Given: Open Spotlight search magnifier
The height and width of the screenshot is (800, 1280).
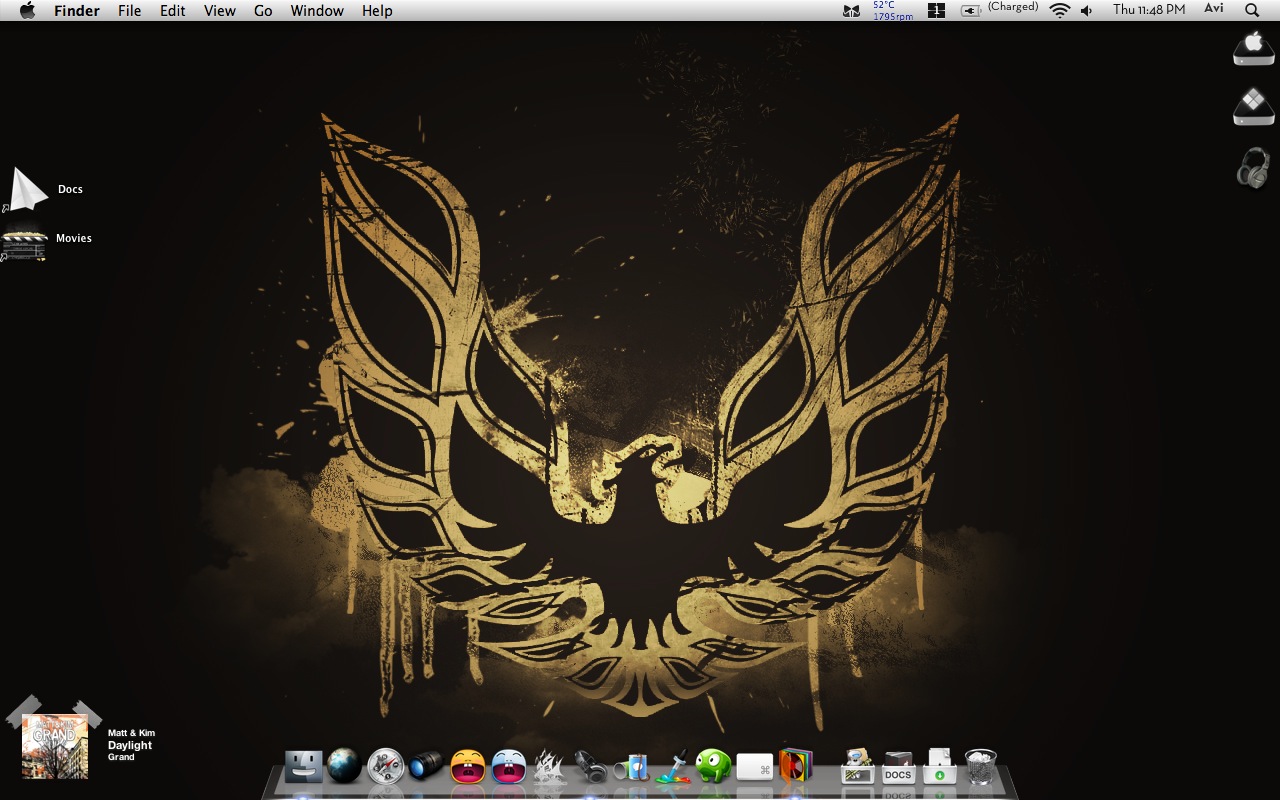Looking at the screenshot, I should point(1252,10).
